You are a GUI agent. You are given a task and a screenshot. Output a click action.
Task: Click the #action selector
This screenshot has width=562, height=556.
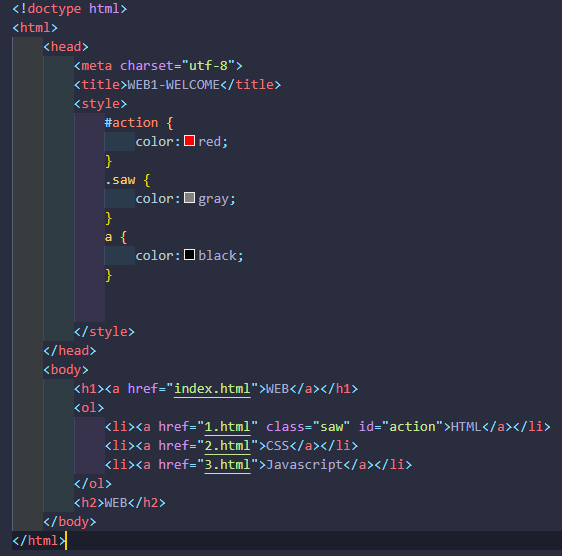tap(131, 123)
